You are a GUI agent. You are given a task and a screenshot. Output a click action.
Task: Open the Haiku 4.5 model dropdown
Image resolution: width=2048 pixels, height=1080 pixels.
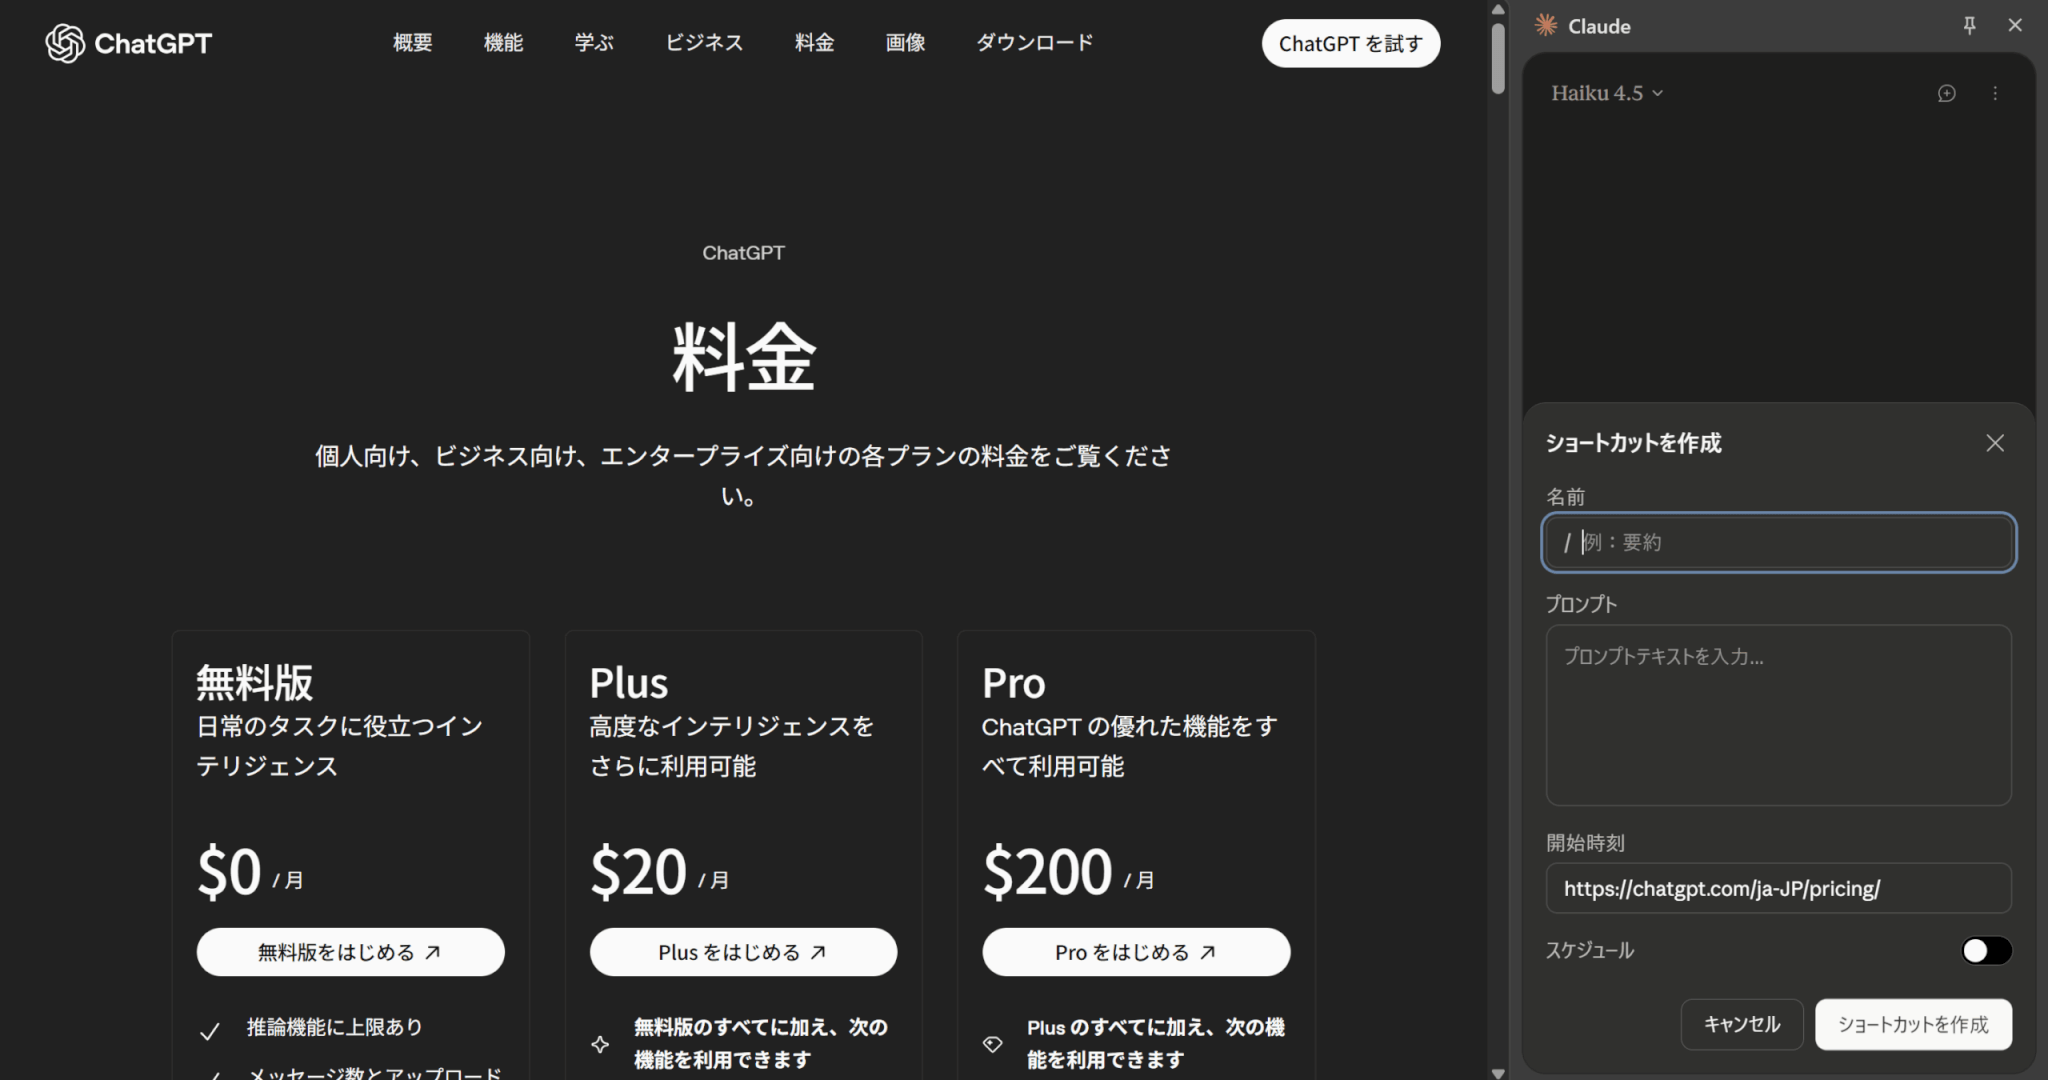tap(1606, 93)
